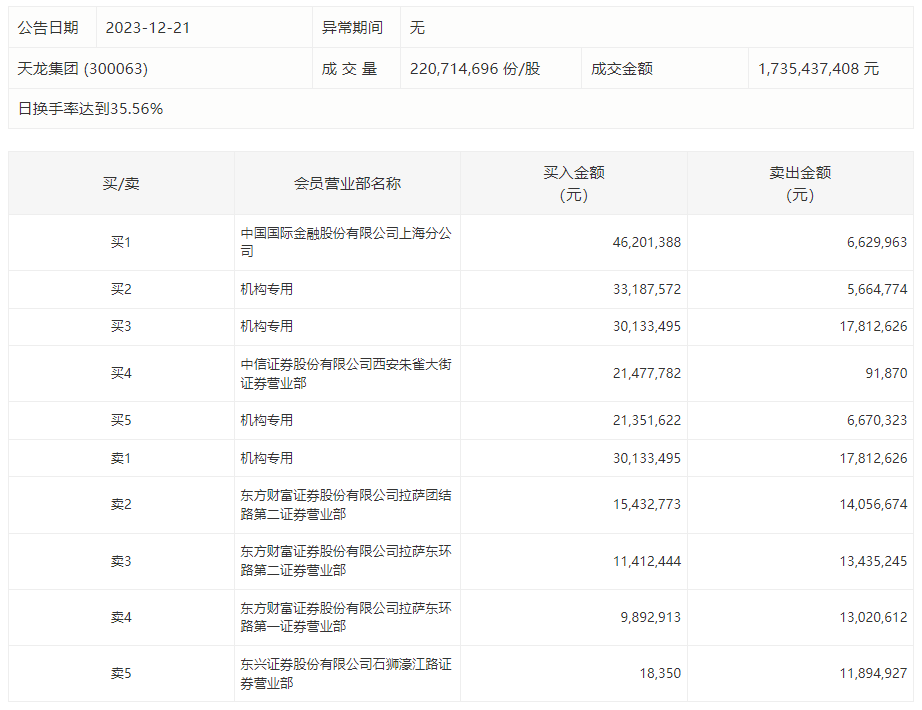Click the 成交金额 label
Viewport: 922px width, 710px height.
[x=622, y=69]
